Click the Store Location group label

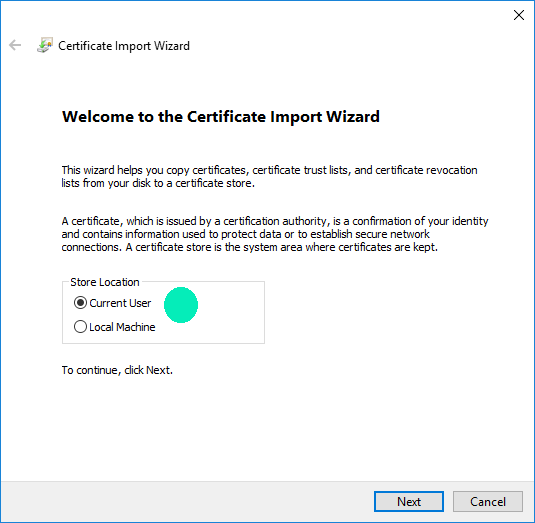tap(105, 282)
